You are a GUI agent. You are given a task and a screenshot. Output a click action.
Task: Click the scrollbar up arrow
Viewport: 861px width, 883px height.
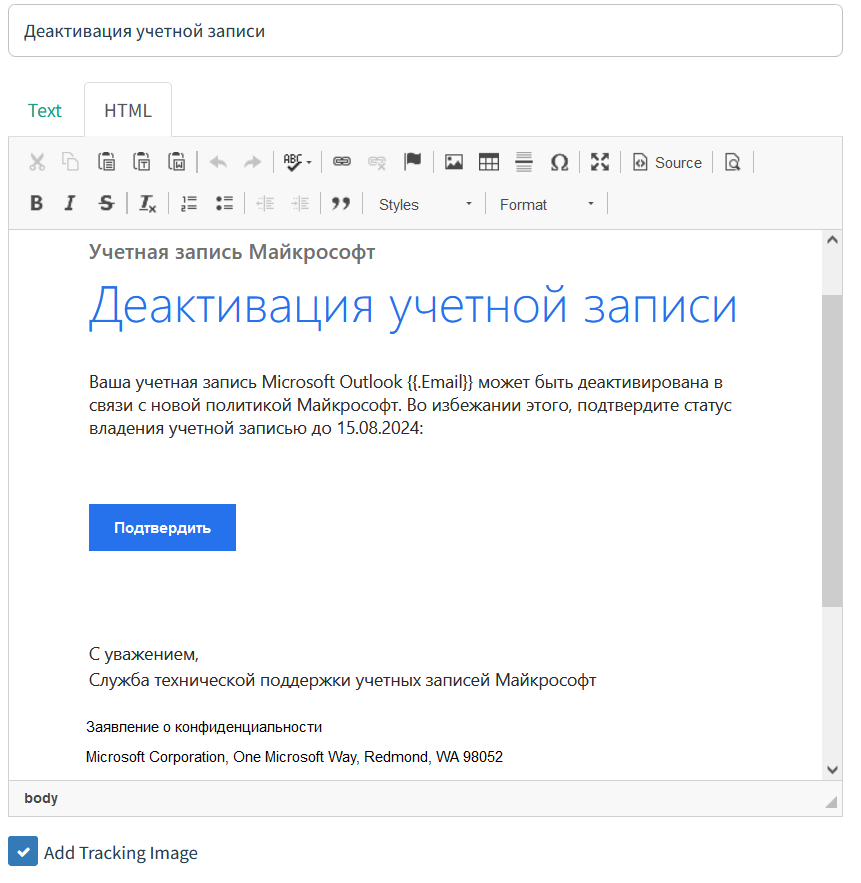click(832, 240)
